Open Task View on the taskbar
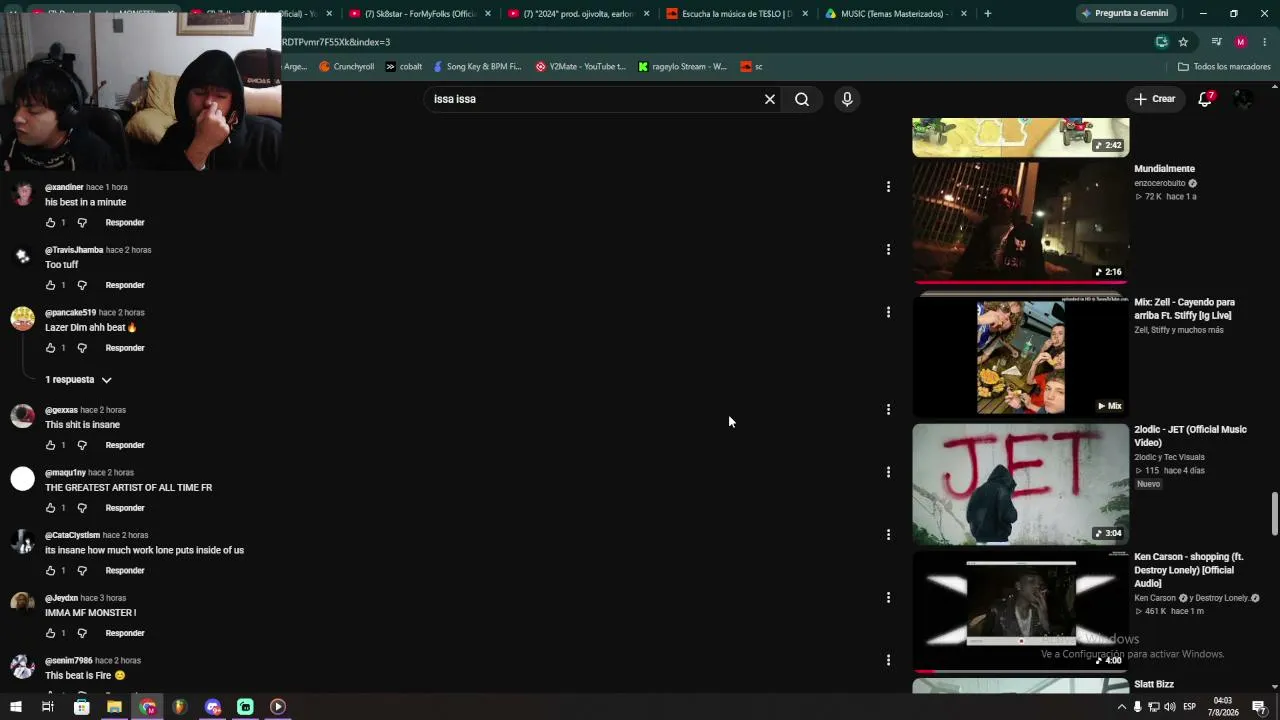This screenshot has height=720, width=1280. (47, 707)
